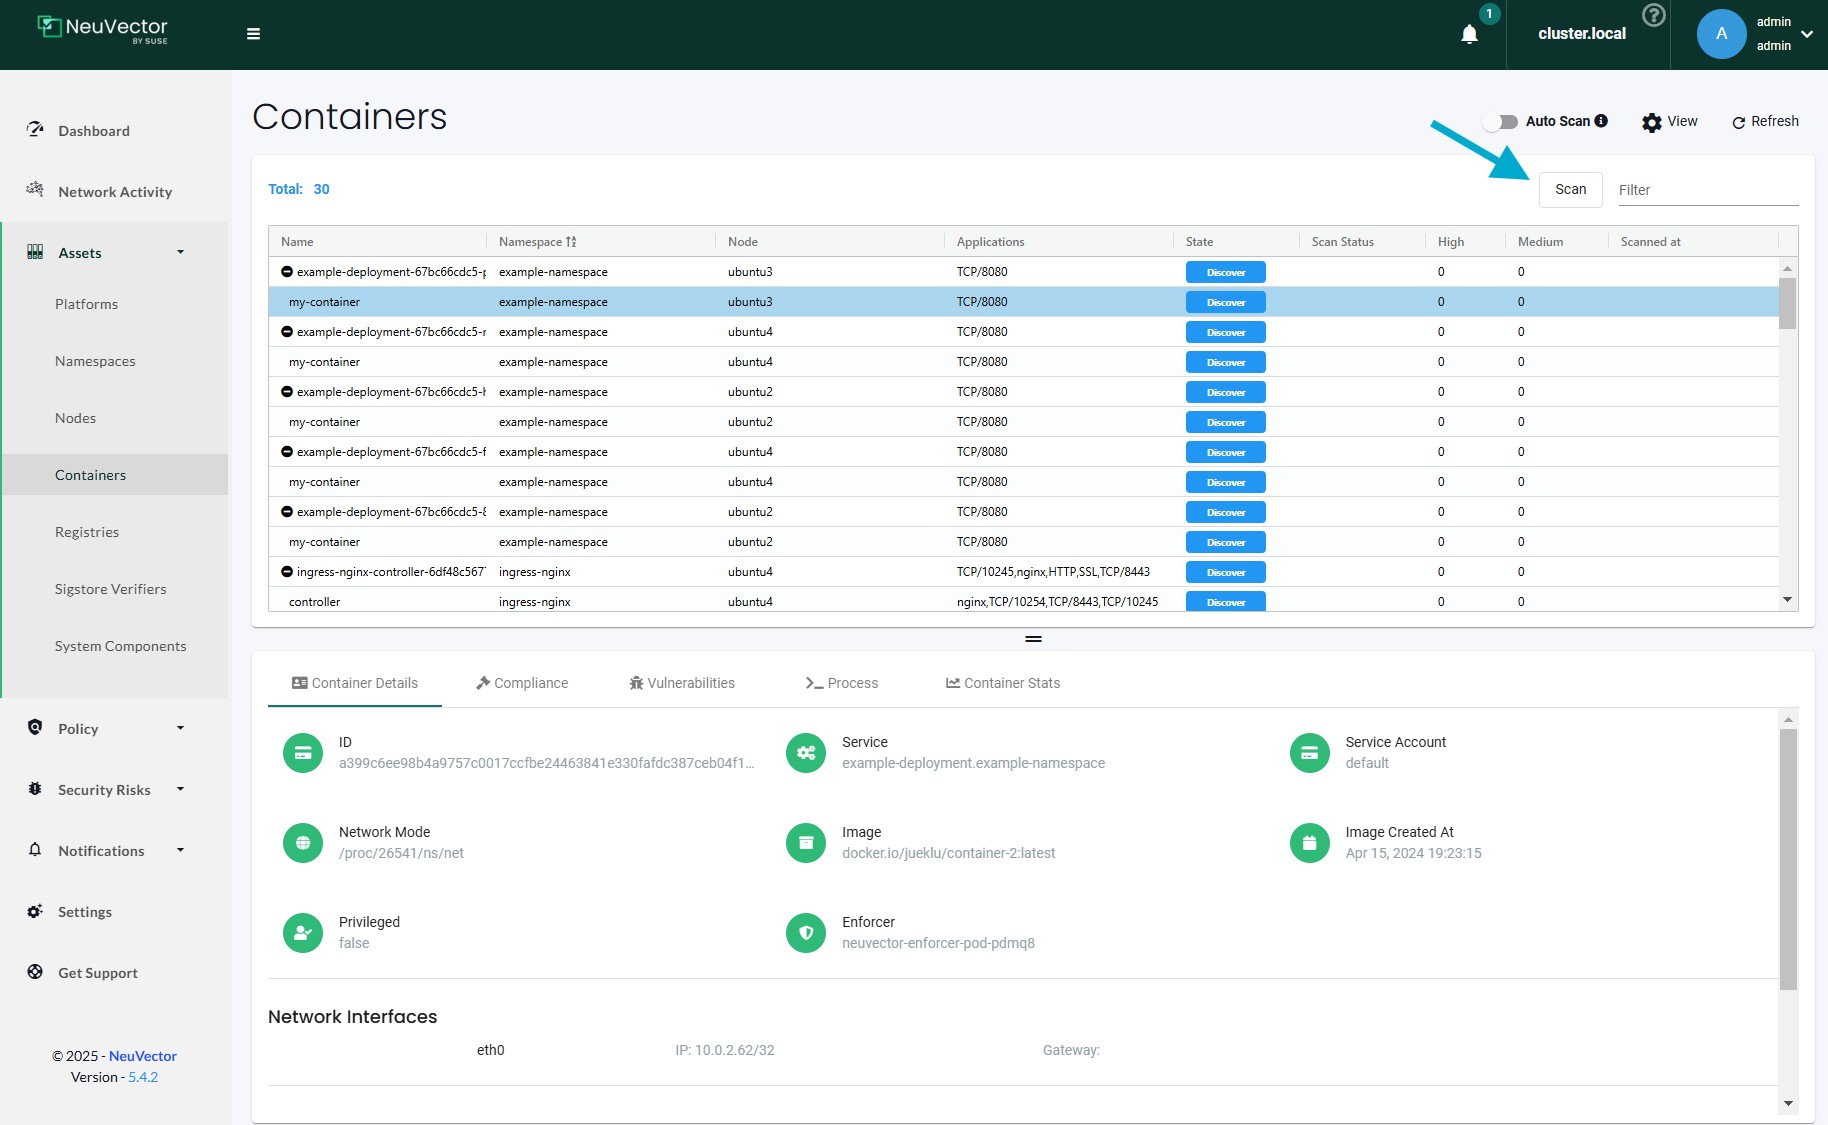
Task: Select the Security Risks shield icon
Action: 35,789
